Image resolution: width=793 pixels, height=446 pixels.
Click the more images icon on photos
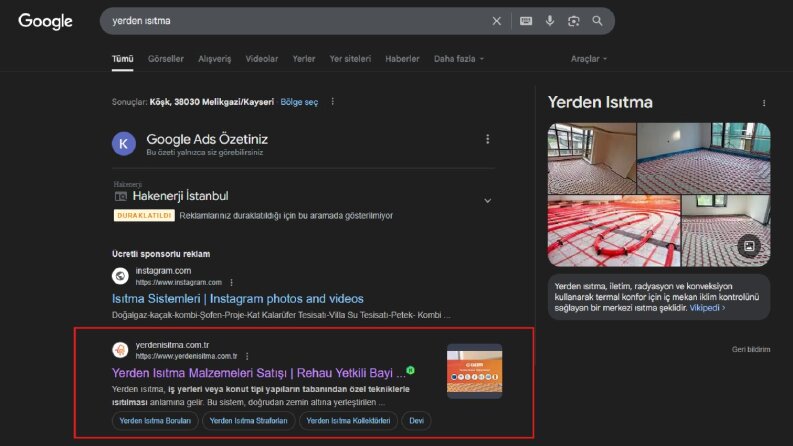pos(749,246)
